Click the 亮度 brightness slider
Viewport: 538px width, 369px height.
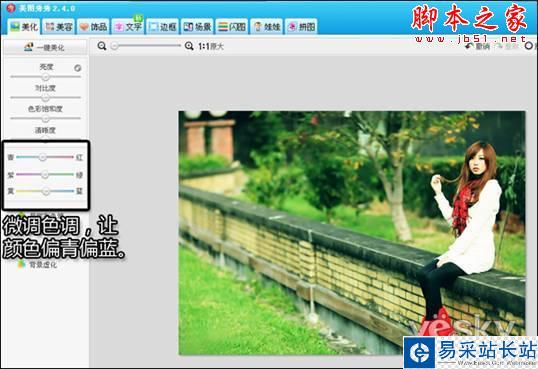pyautogui.click(x=45, y=77)
